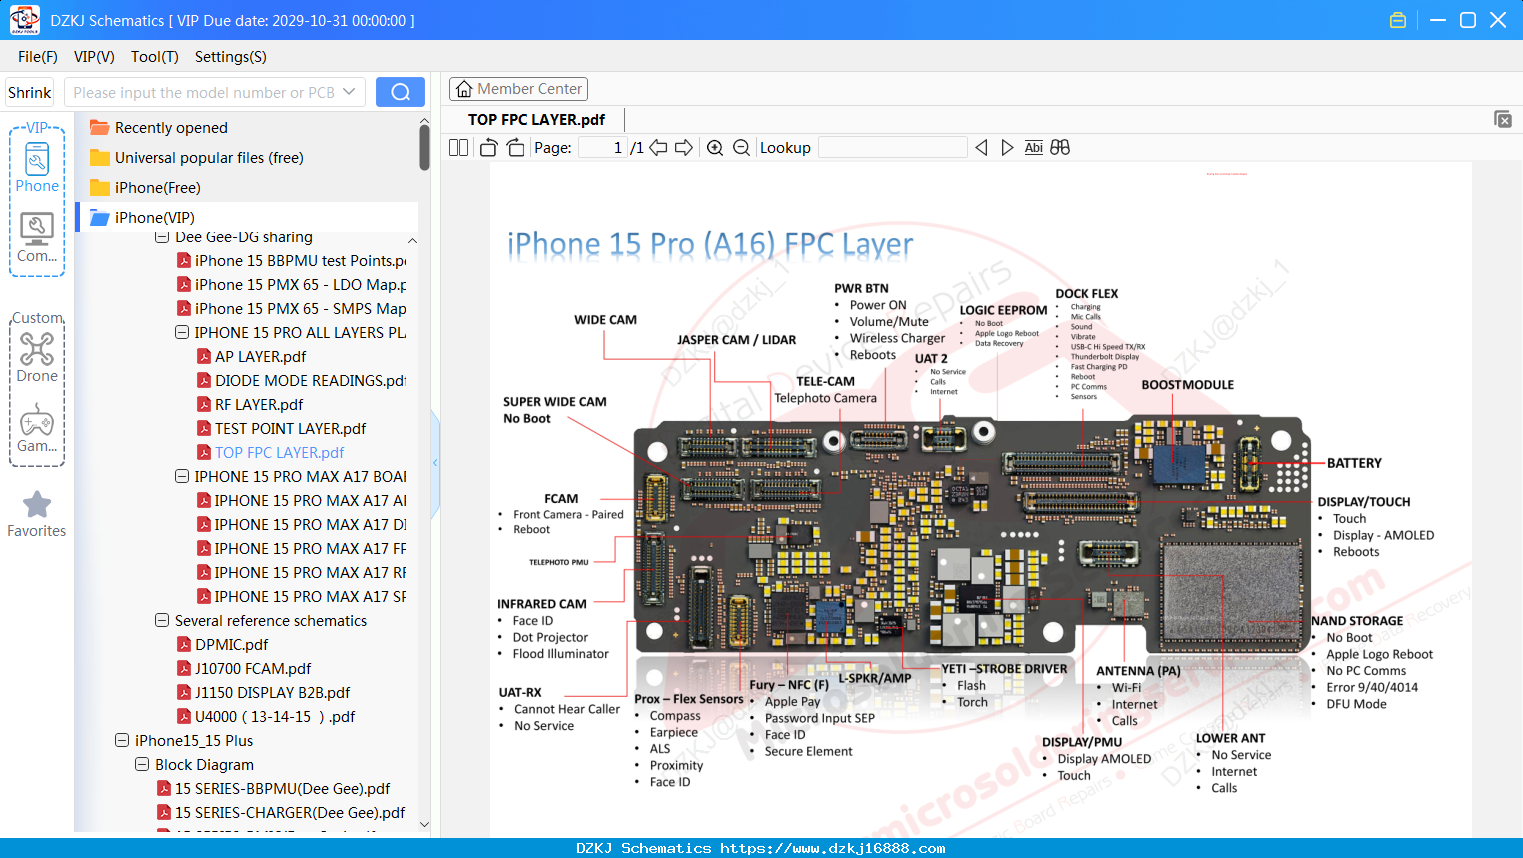Open the model number dropdown arrow
This screenshot has width=1523, height=858.
point(349,92)
